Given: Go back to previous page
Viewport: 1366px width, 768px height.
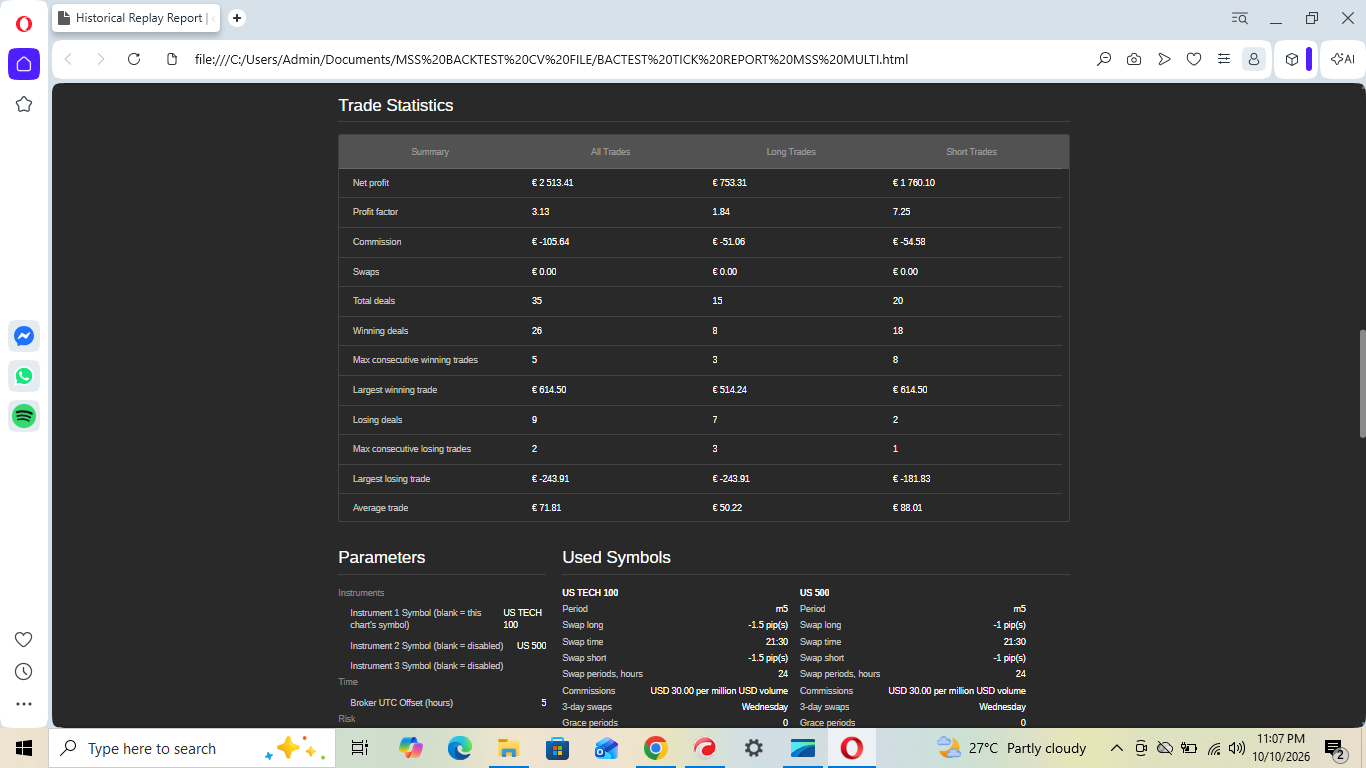Looking at the screenshot, I should (x=68, y=59).
